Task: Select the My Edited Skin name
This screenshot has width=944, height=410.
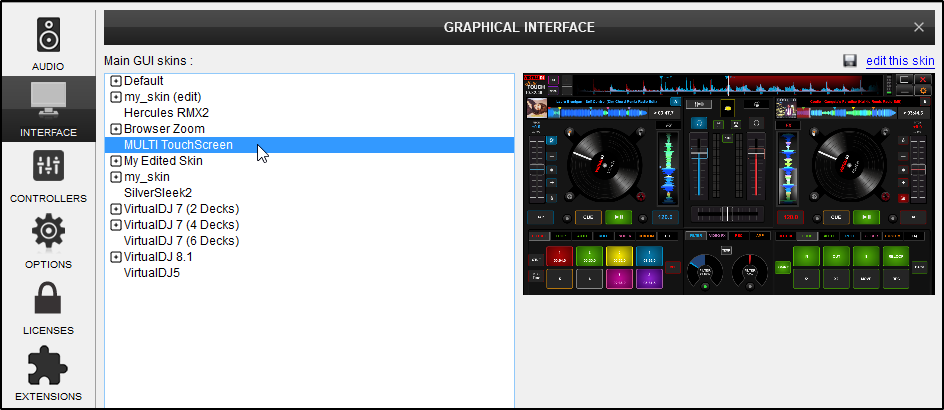Action: click(163, 161)
